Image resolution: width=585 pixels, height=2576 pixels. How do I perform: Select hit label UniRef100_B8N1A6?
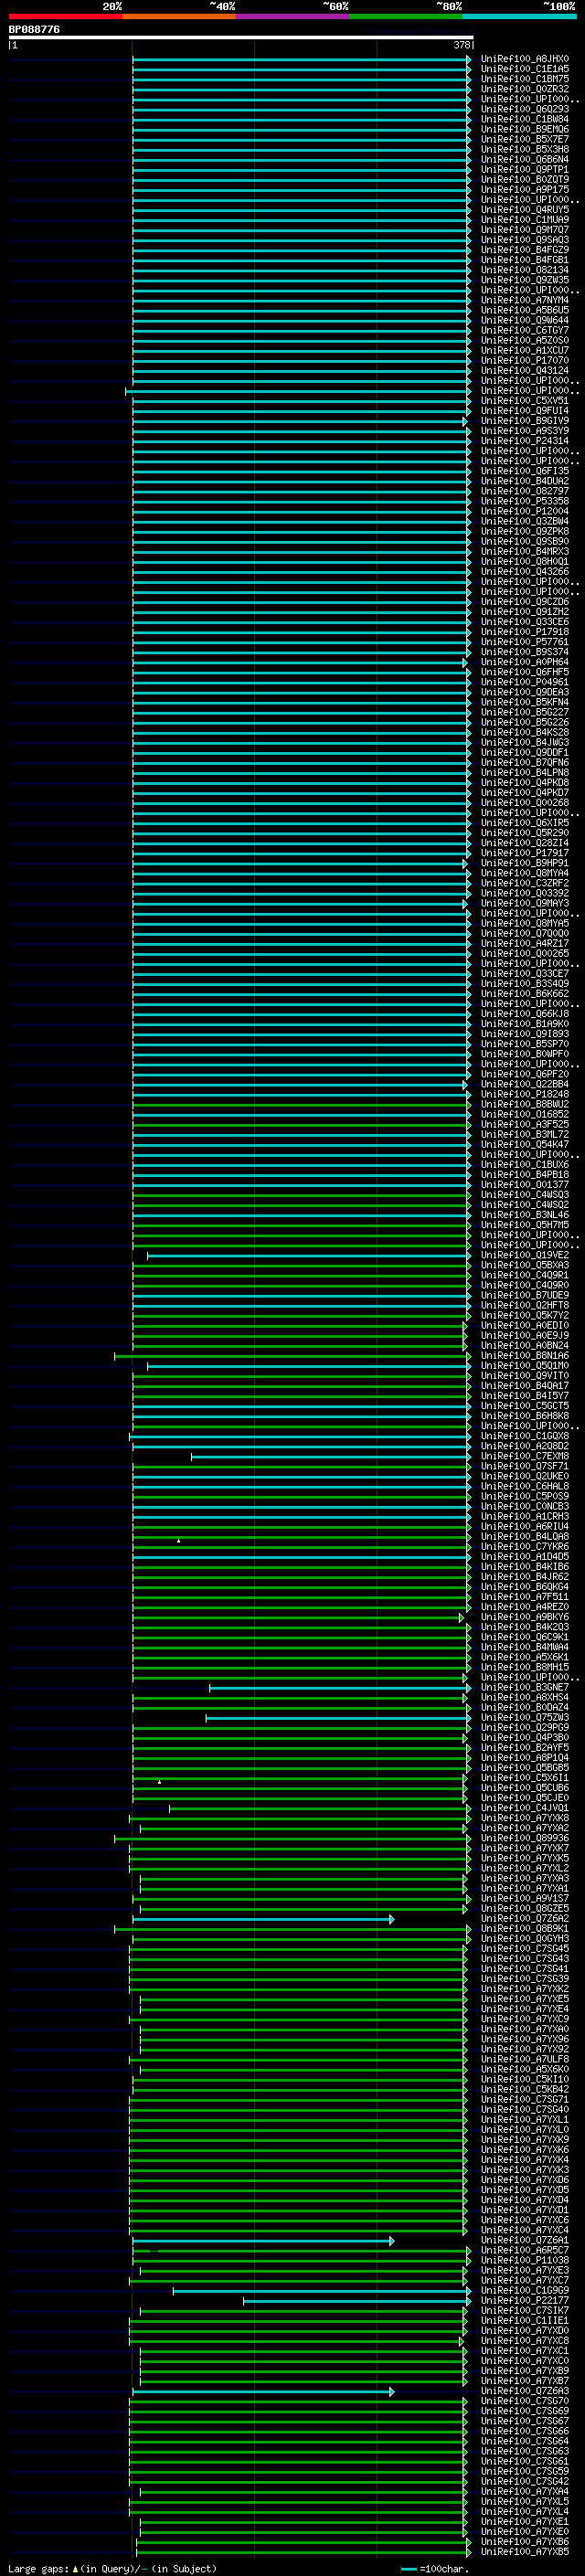pos(525,1356)
